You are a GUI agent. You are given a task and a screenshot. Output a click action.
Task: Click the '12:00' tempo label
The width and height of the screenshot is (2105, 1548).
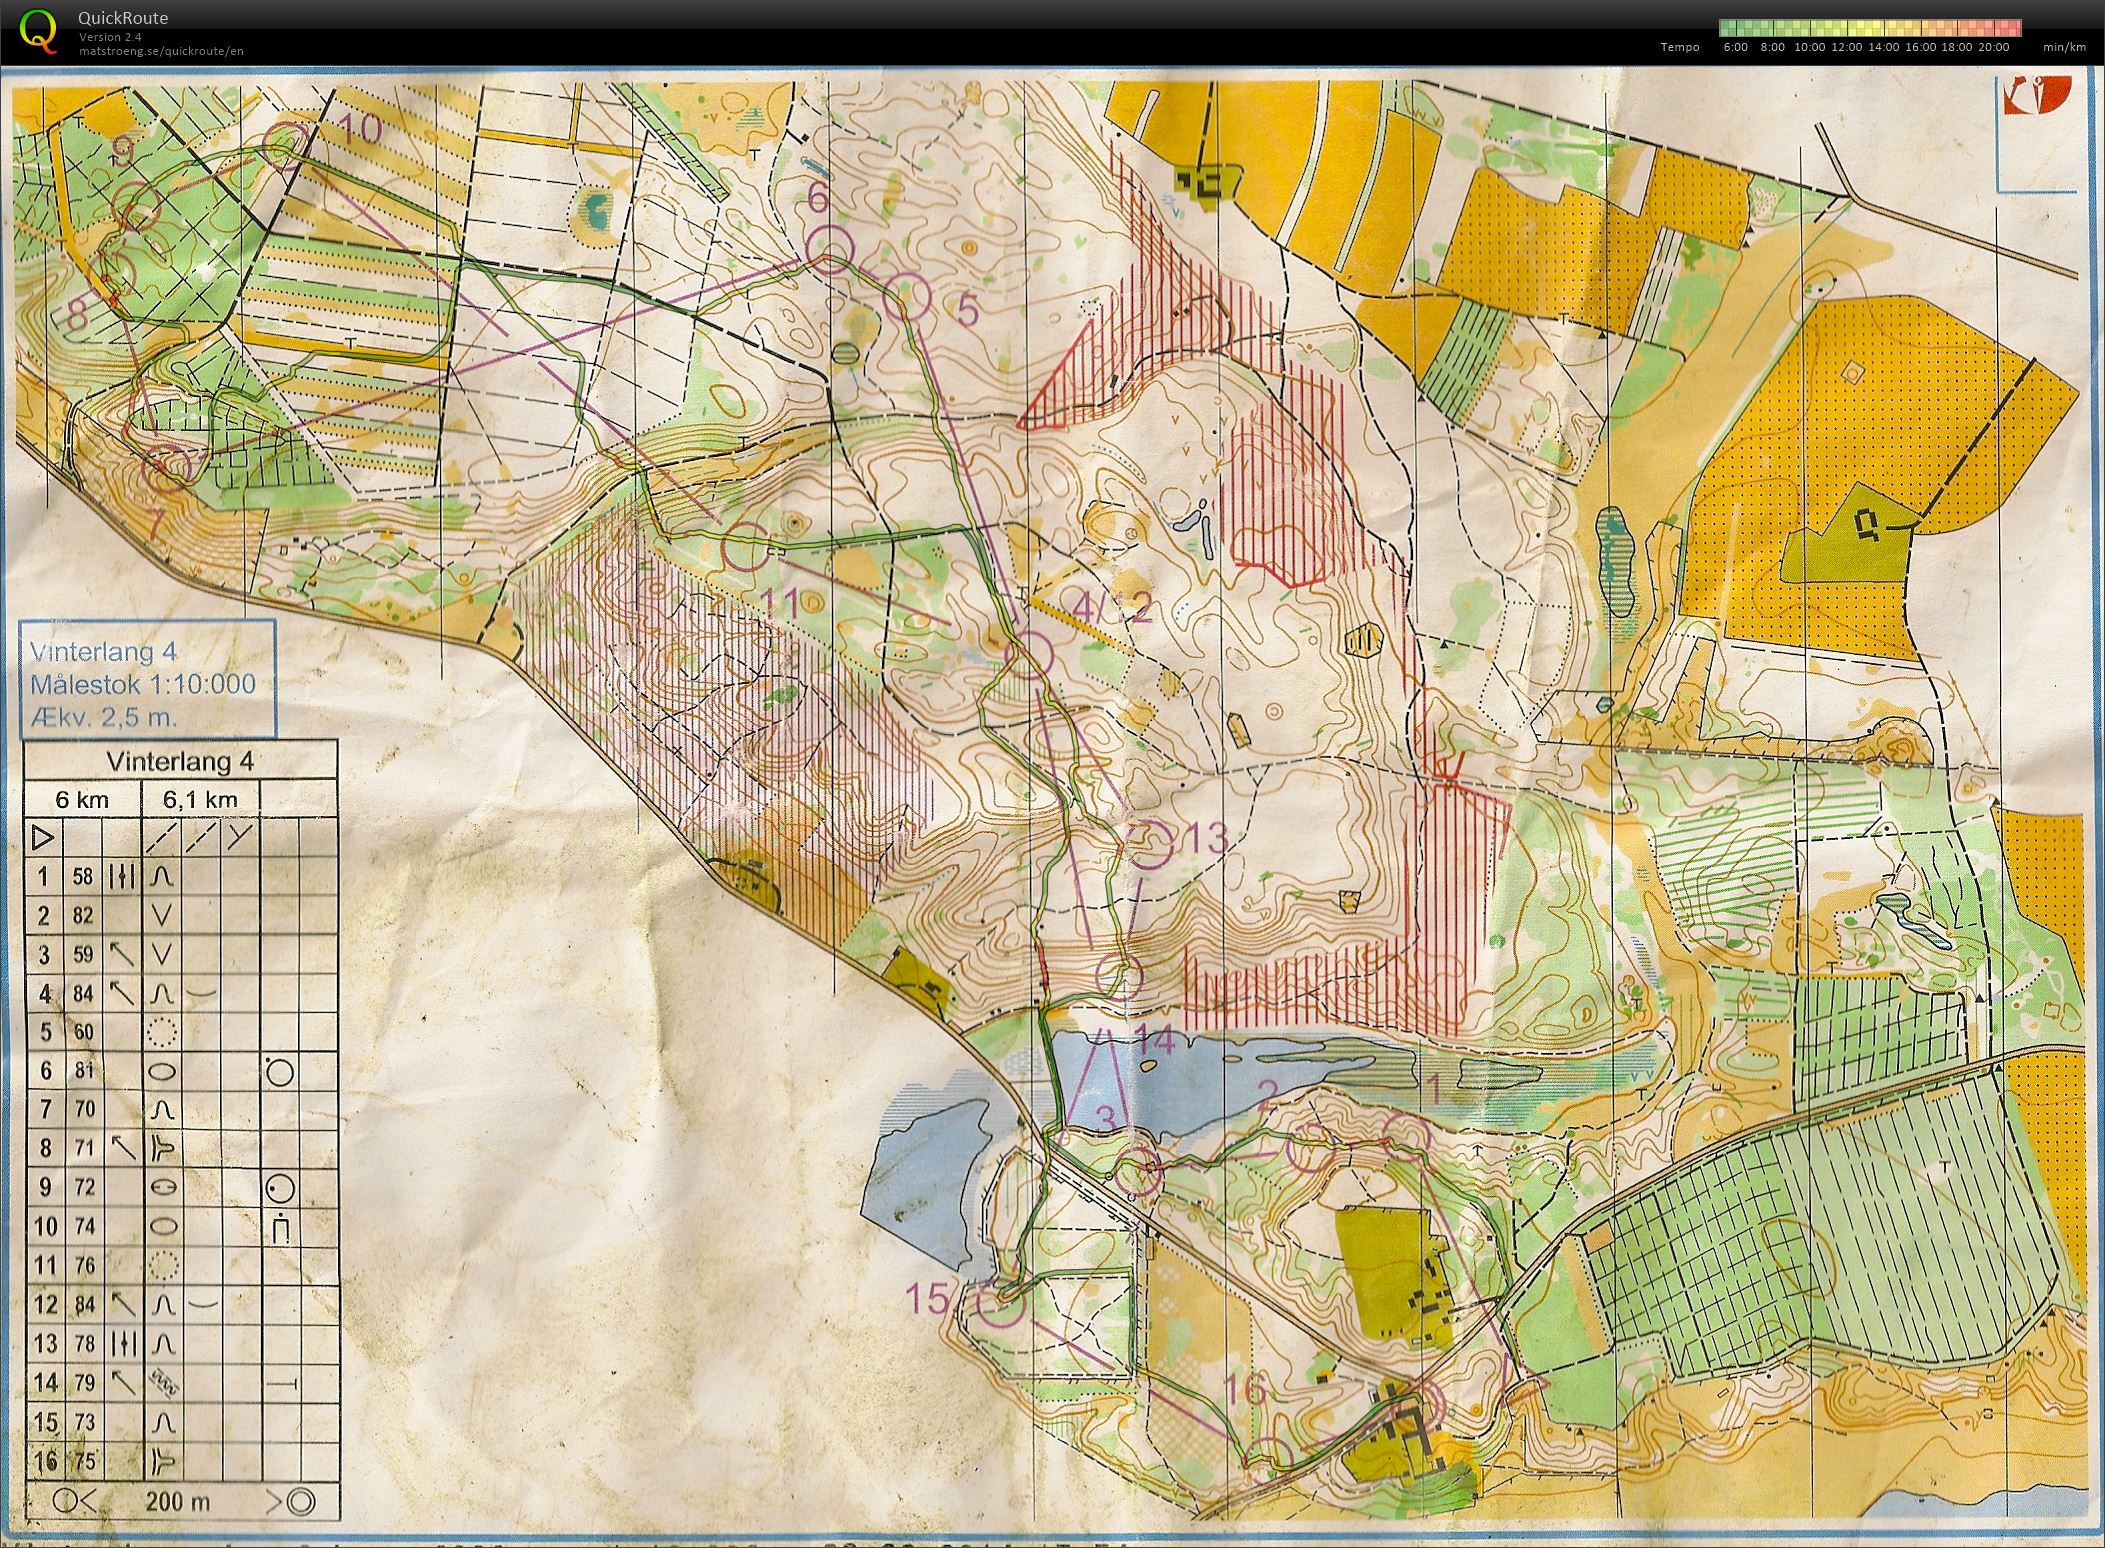[1846, 47]
